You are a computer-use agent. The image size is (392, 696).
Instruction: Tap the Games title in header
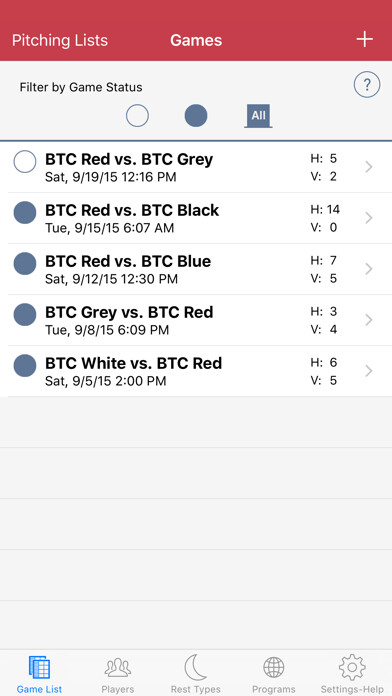(196, 40)
